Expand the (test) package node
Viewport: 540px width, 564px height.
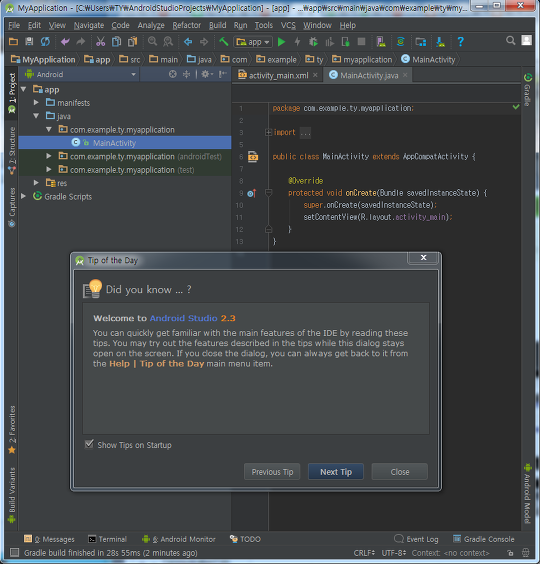click(x=49, y=169)
